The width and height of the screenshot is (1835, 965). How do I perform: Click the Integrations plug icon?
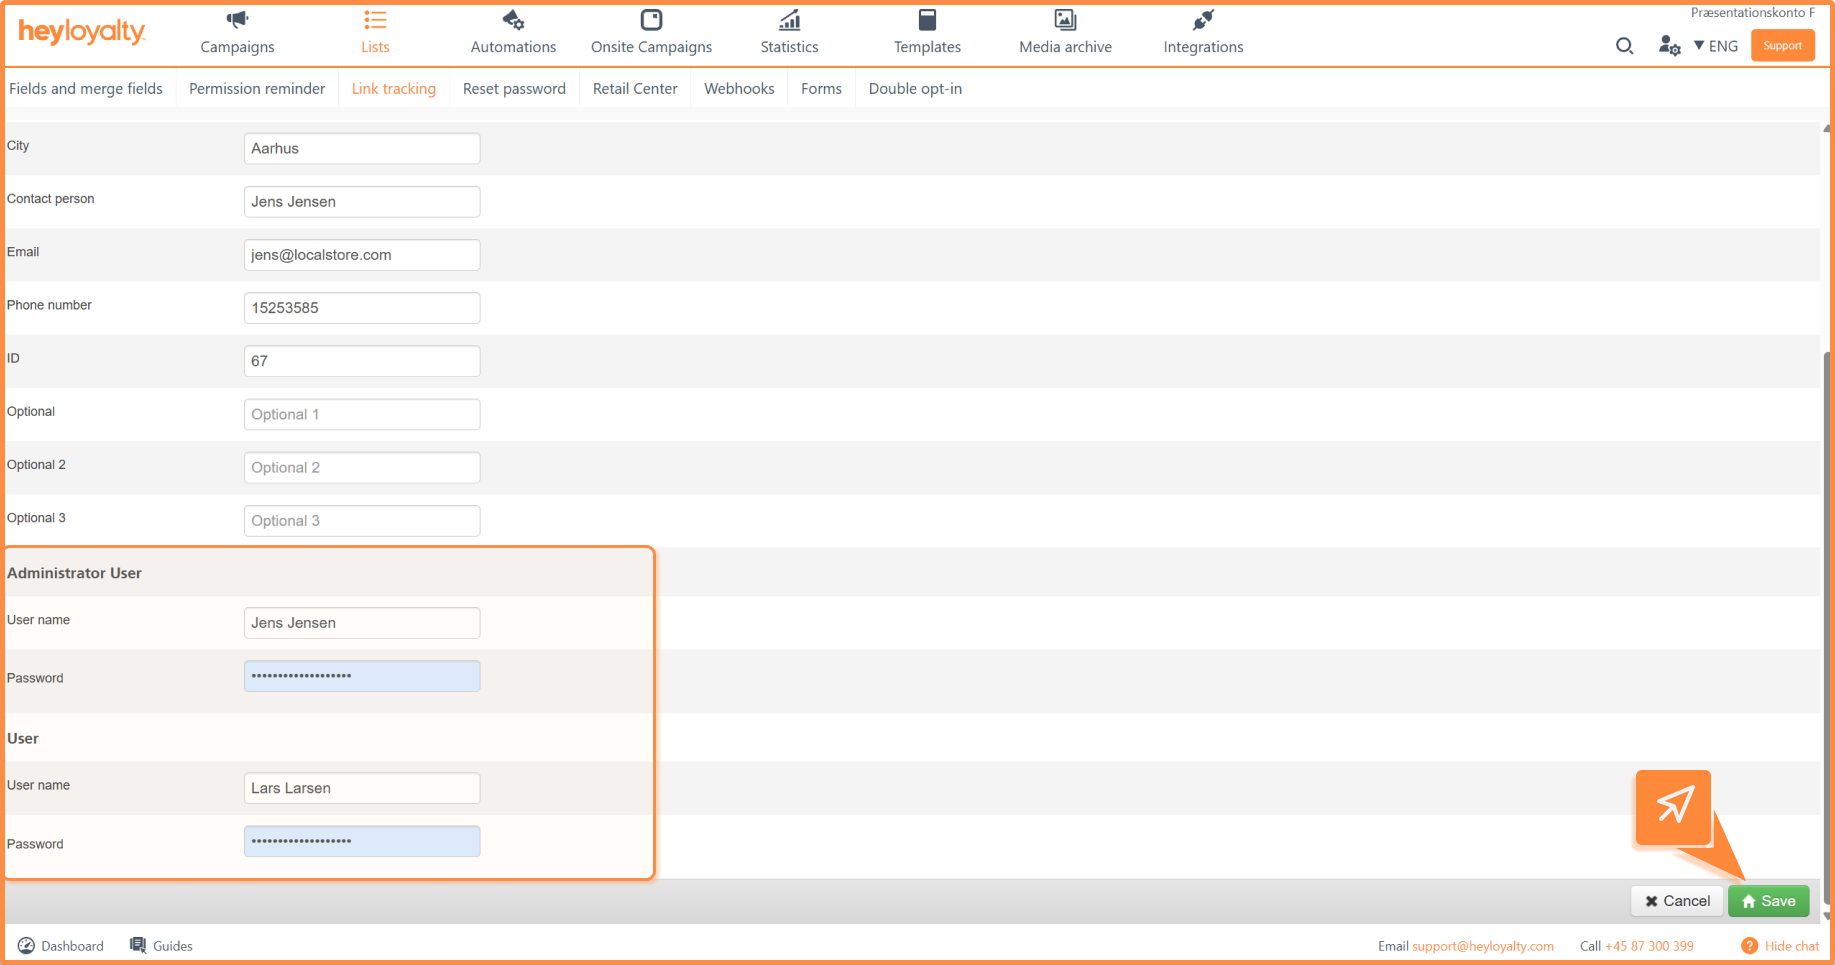tap(1203, 20)
